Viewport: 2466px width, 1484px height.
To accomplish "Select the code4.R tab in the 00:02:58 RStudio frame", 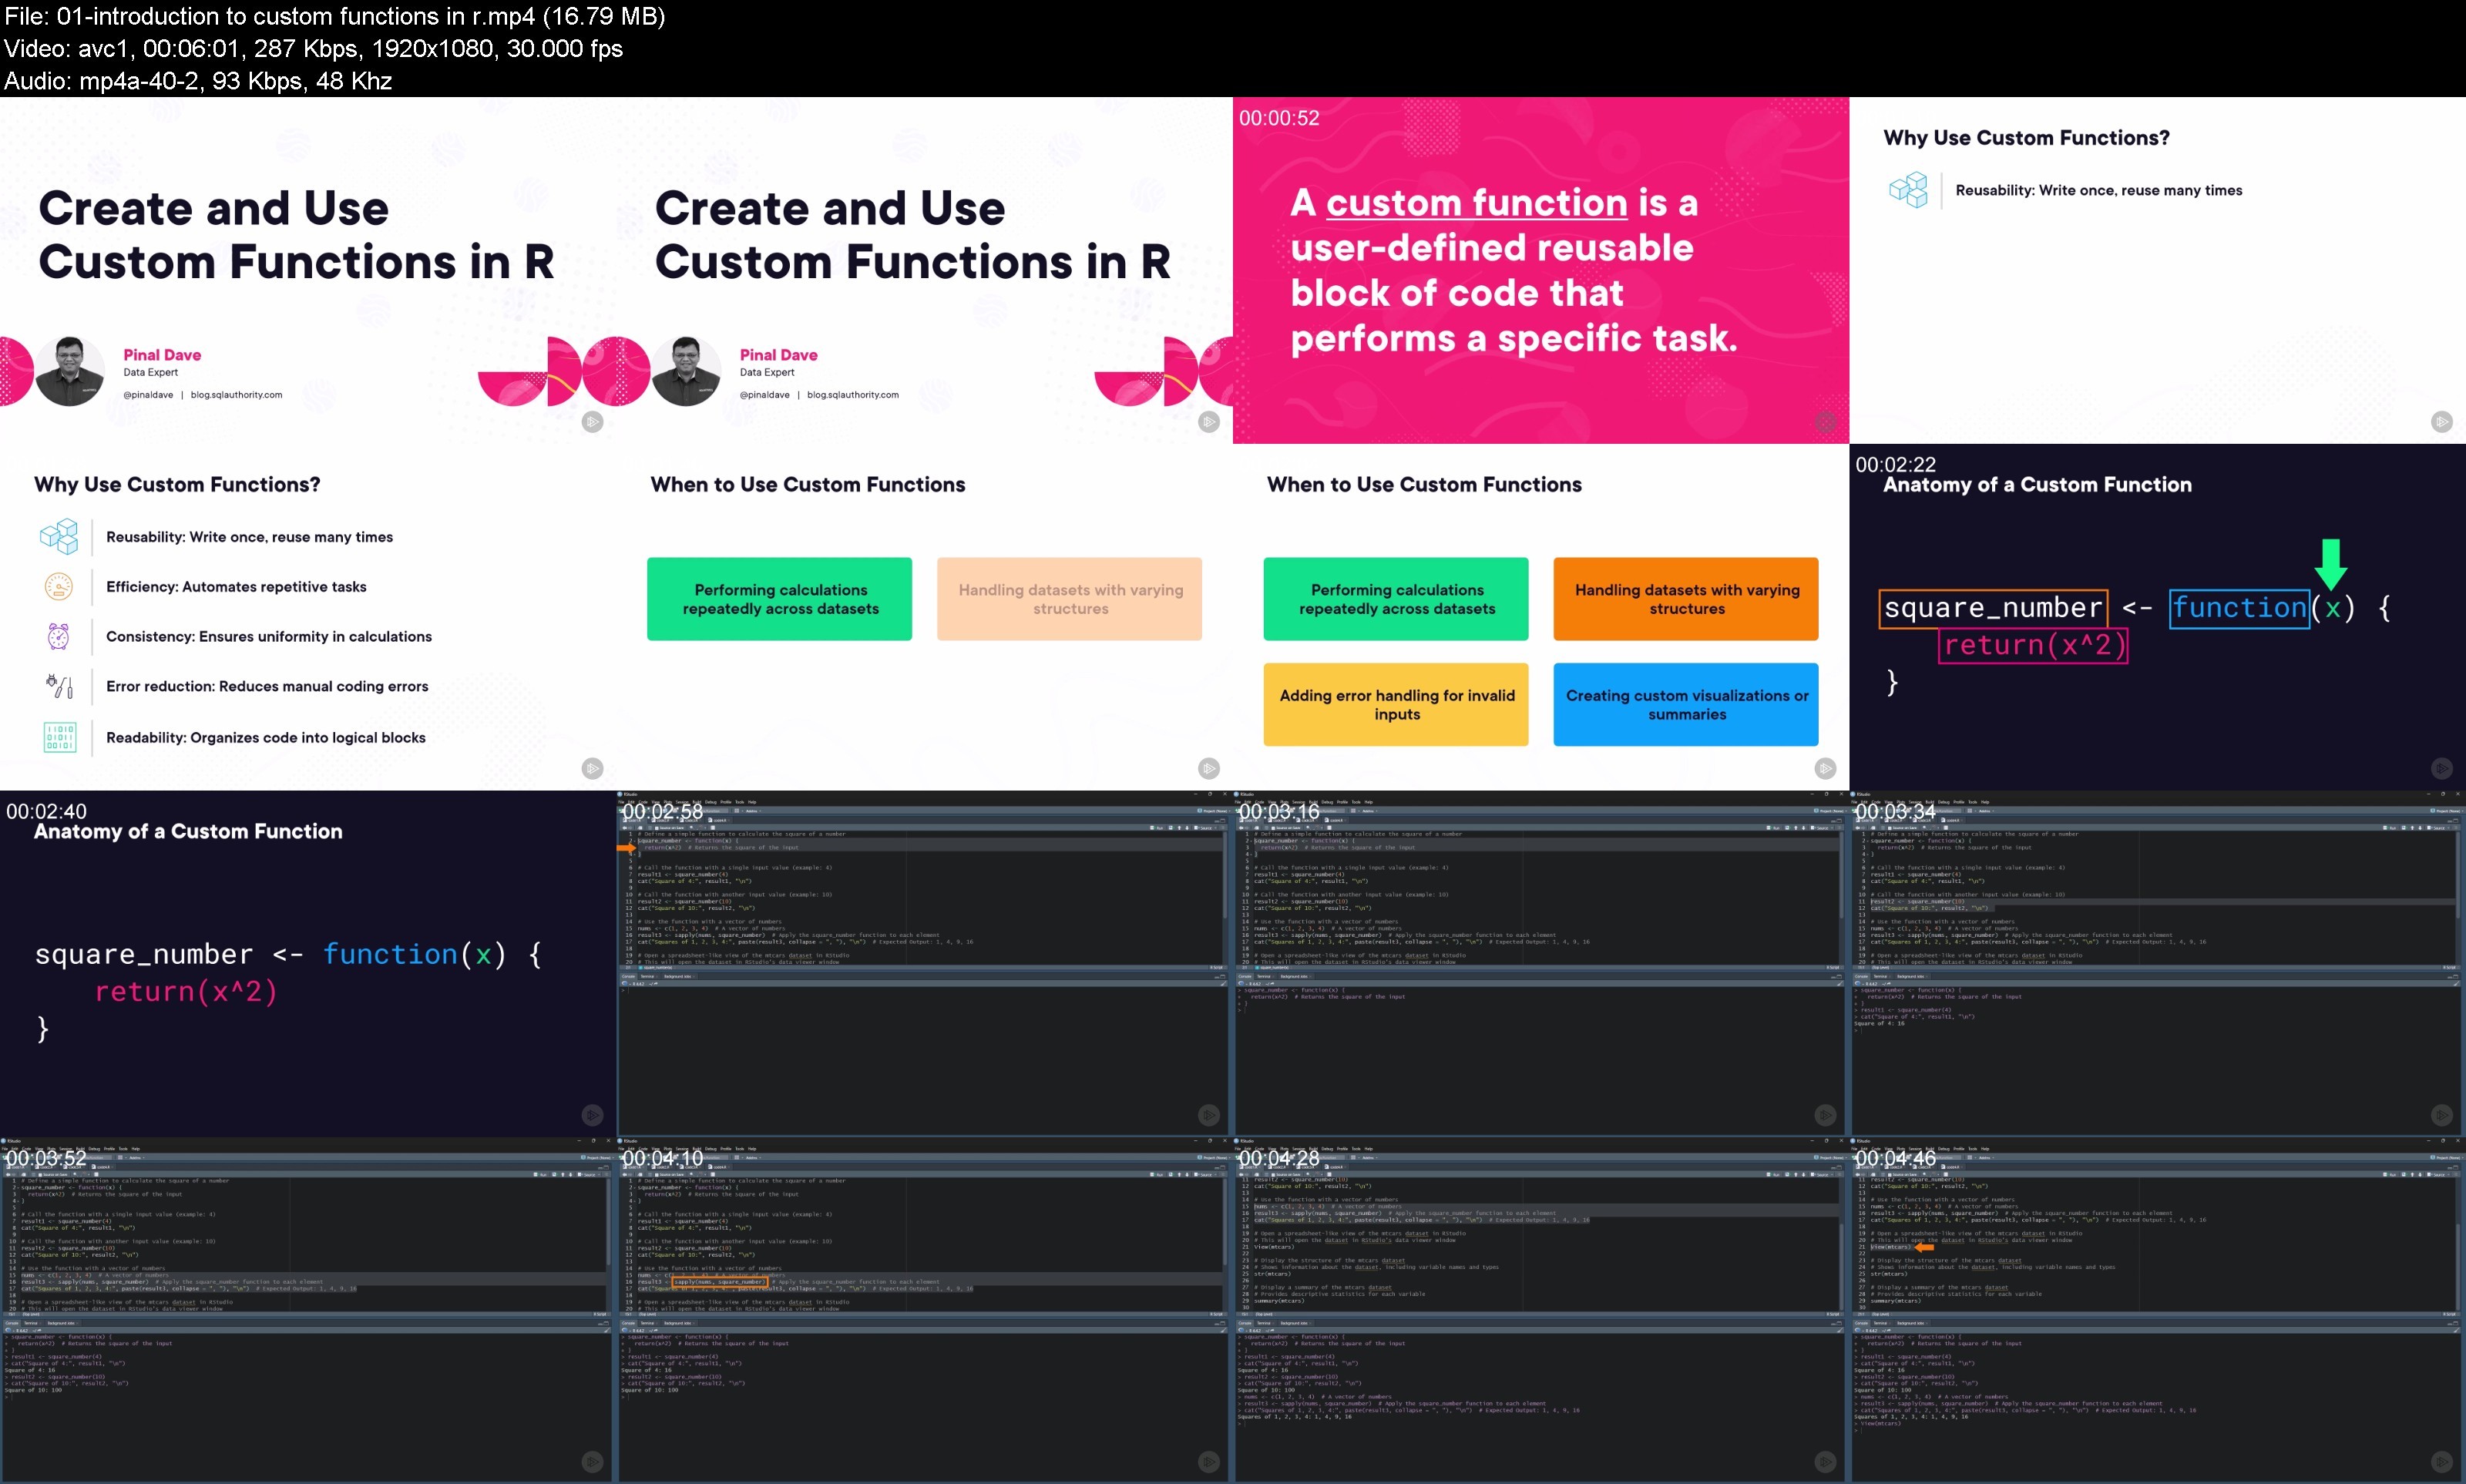I will point(718,820).
